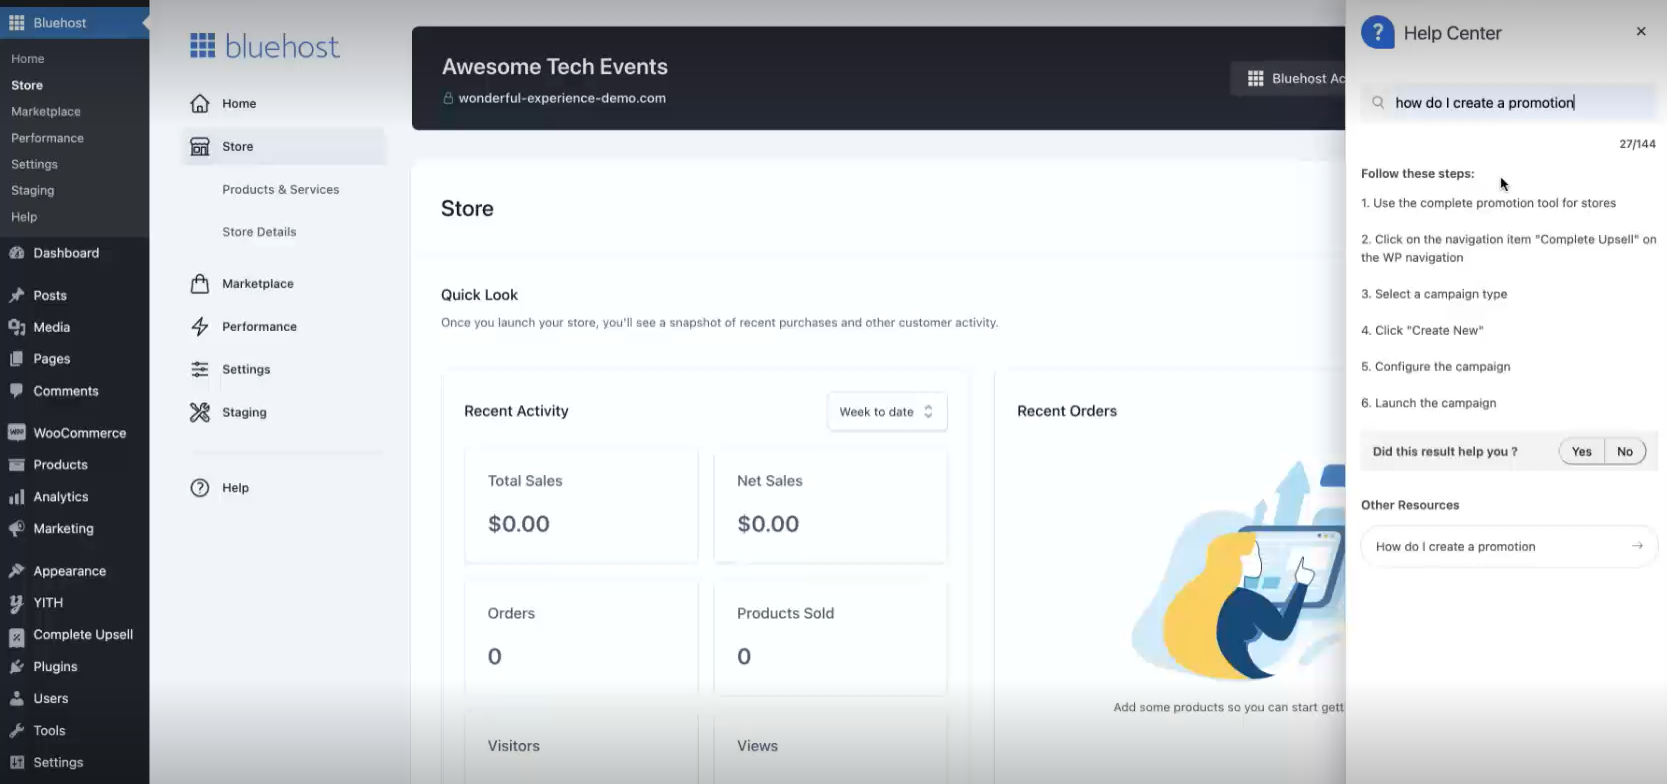
Task: Open the Week to date dropdown
Action: [886, 412]
